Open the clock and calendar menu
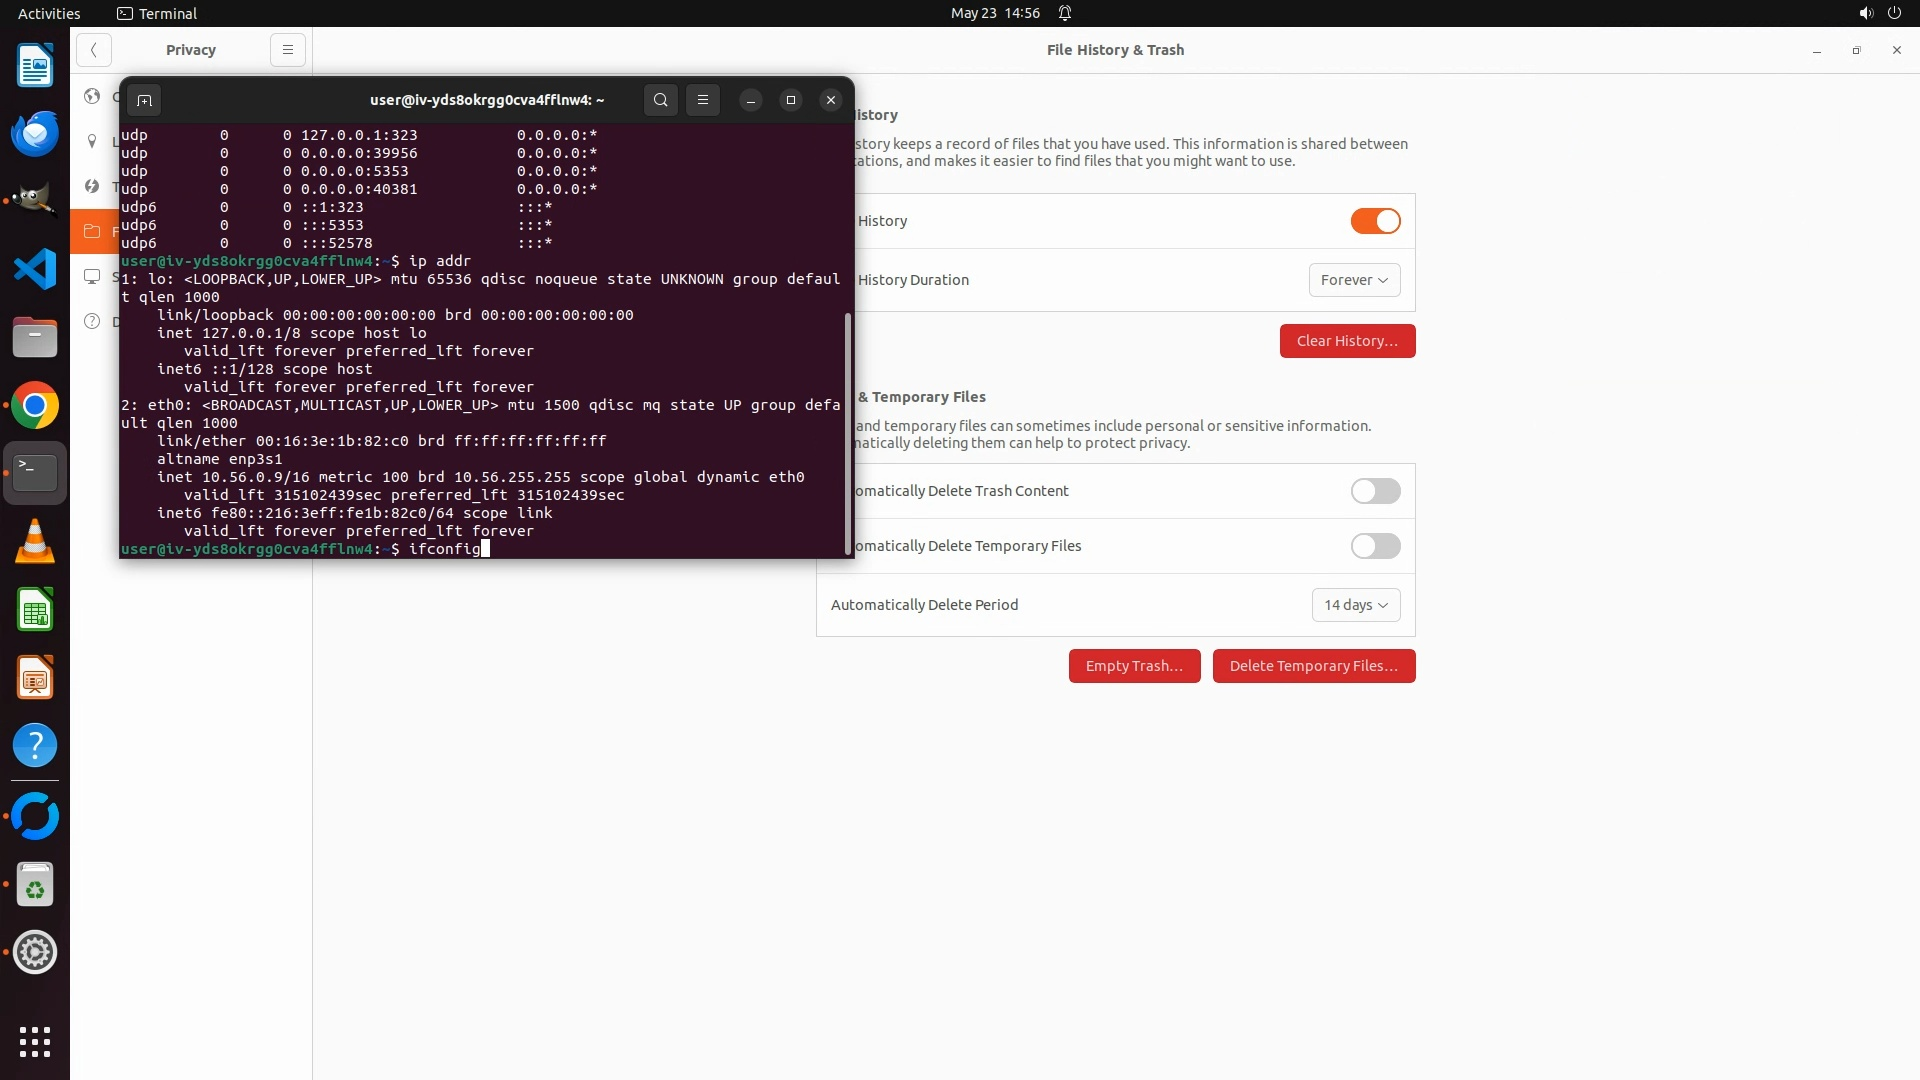 click(x=995, y=13)
